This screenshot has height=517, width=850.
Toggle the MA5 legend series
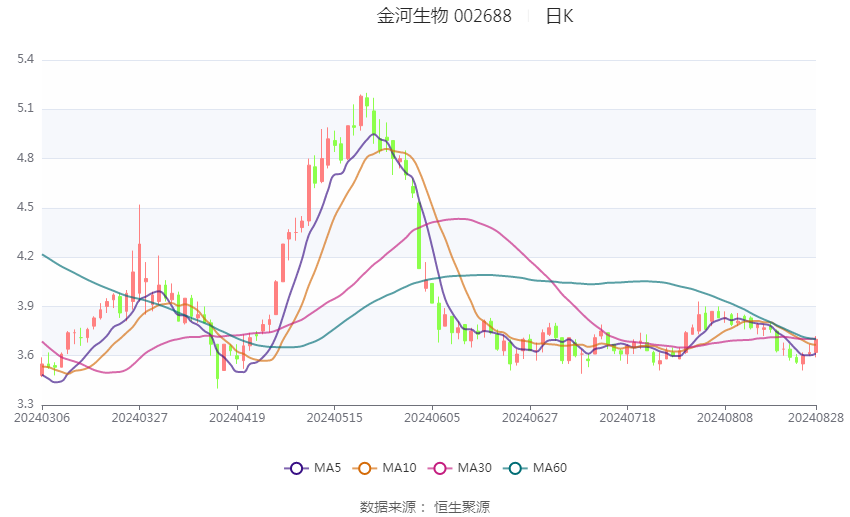313,468
